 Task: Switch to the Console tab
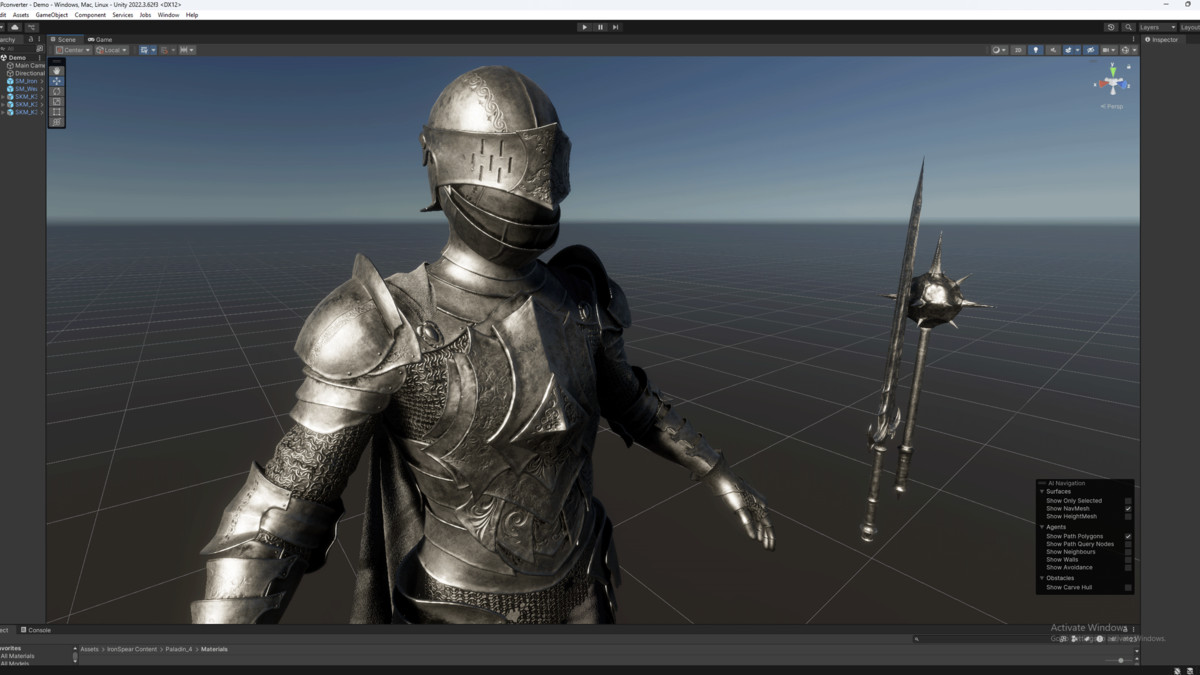pos(35,630)
